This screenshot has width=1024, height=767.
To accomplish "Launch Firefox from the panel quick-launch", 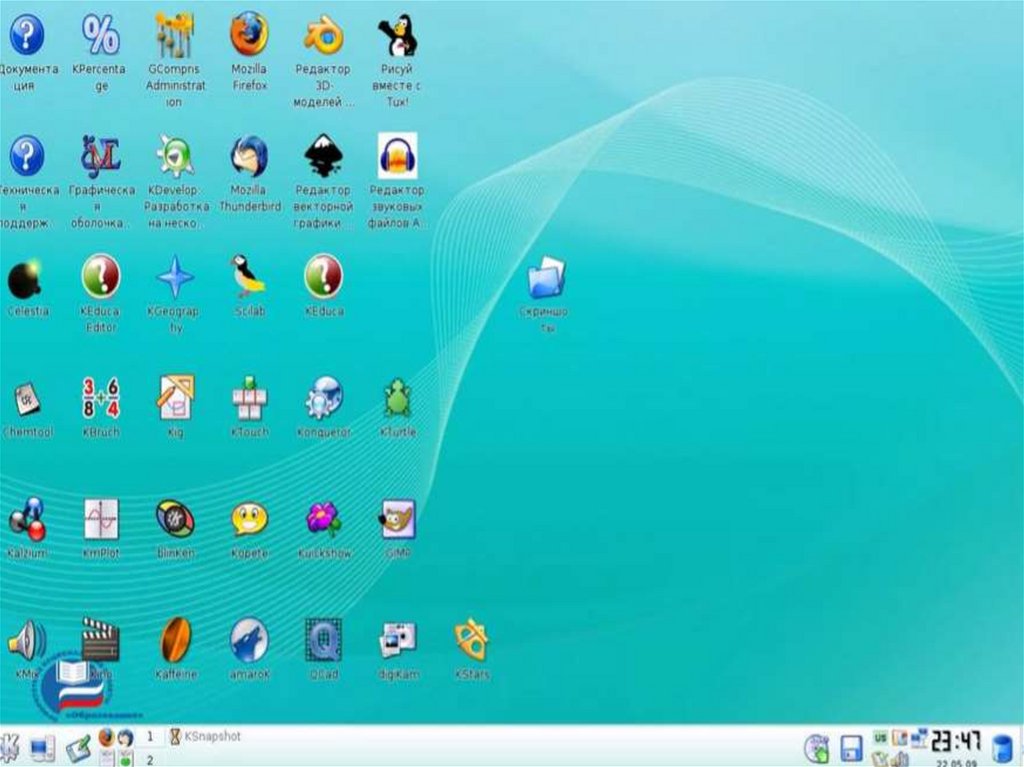I will click(106, 737).
